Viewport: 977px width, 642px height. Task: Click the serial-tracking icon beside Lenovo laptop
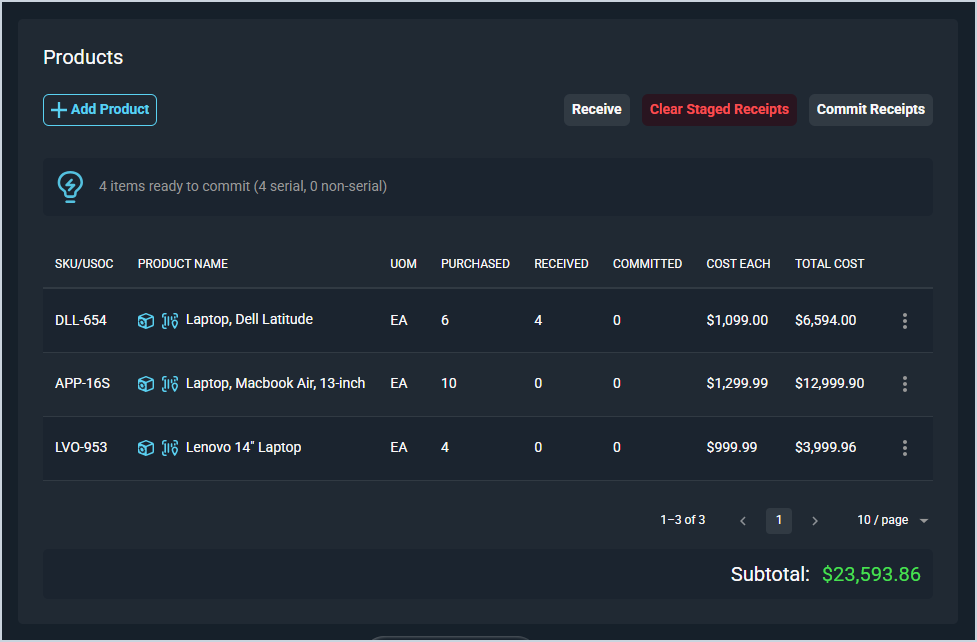pyautogui.click(x=170, y=448)
